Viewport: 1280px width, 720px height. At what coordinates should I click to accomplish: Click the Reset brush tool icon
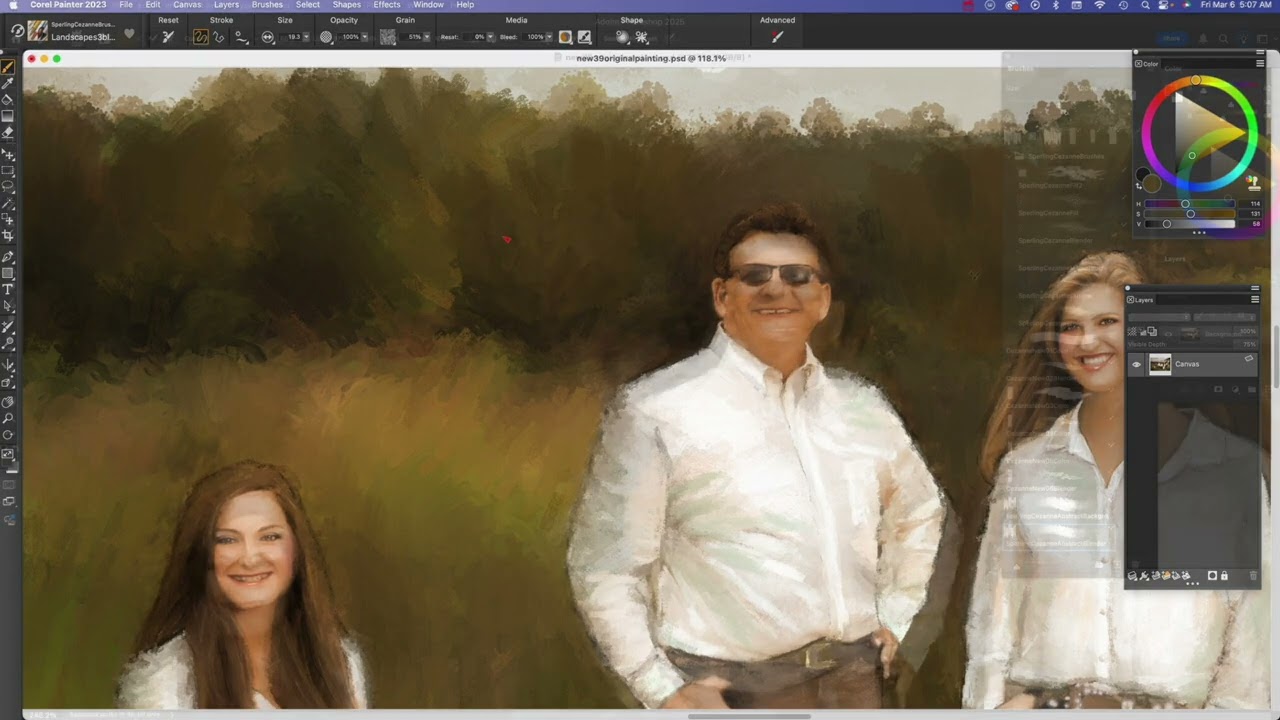click(167, 36)
